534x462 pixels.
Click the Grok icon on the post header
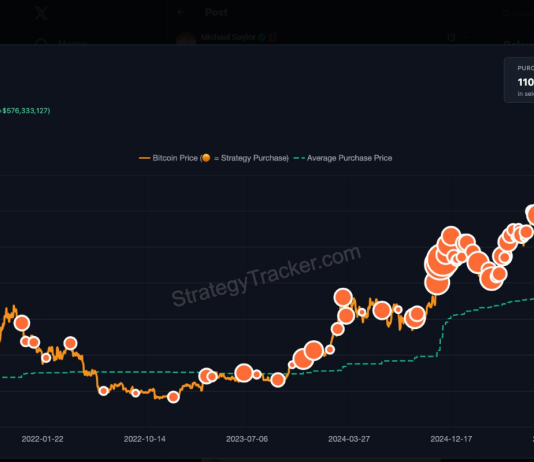tap(451, 37)
